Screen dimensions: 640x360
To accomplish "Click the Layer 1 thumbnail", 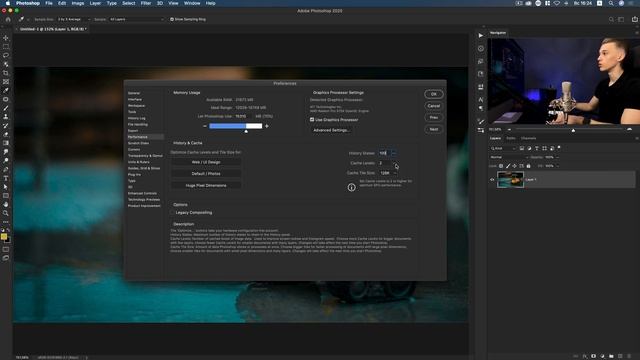I will 510,180.
